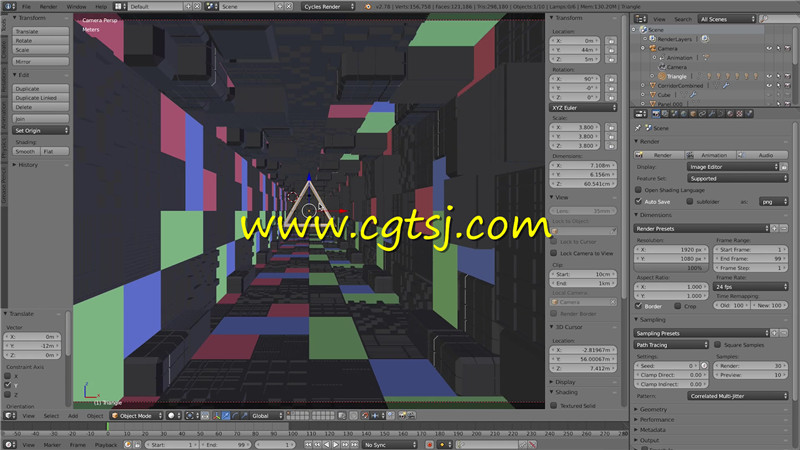The image size is (800, 450).
Task: Click the Translate button in tool shelf
Action: click(x=41, y=31)
